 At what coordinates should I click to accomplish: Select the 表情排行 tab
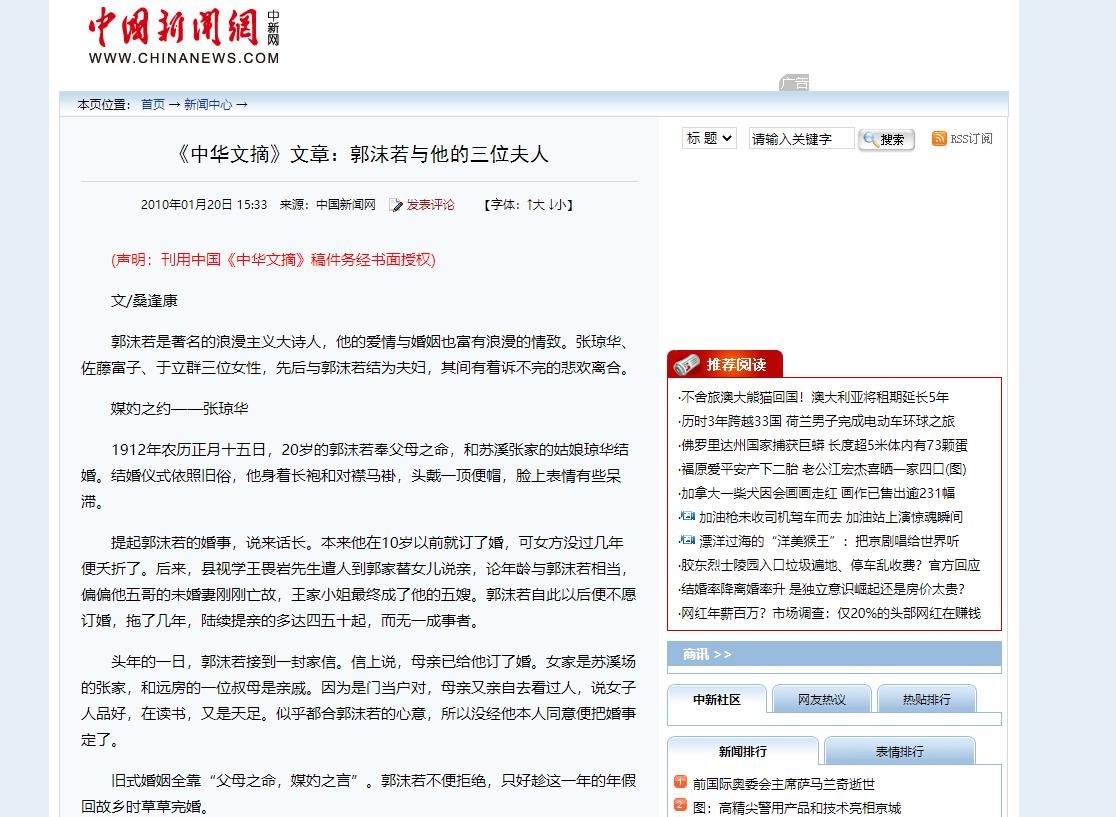(x=900, y=752)
